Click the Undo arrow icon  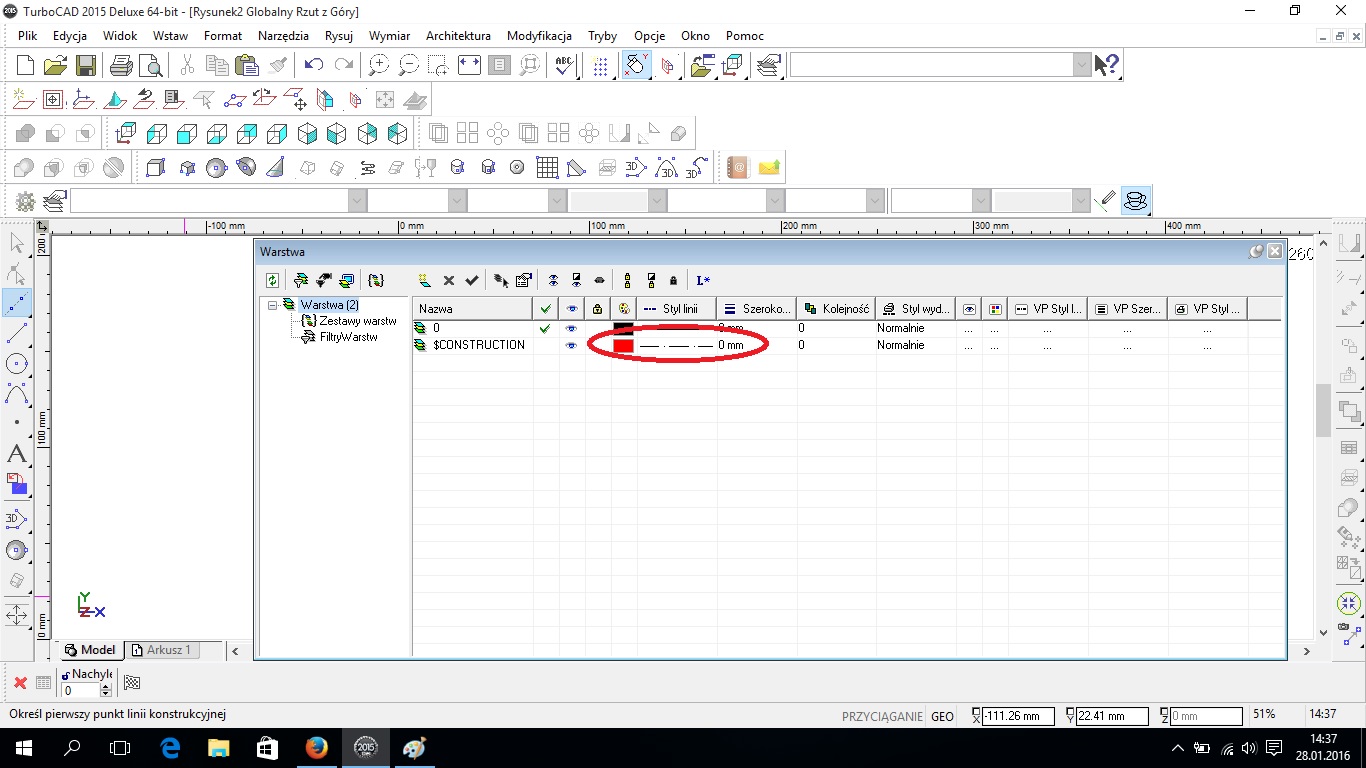pos(314,66)
